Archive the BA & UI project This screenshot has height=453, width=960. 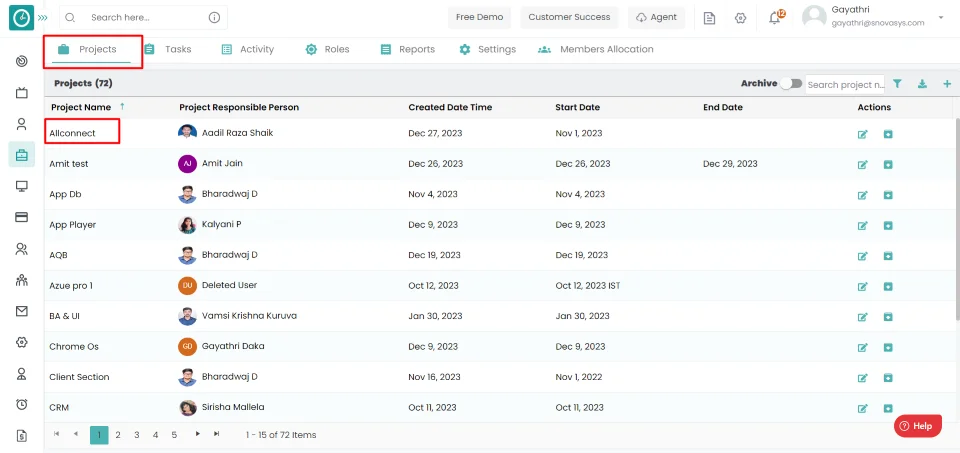[888, 316]
